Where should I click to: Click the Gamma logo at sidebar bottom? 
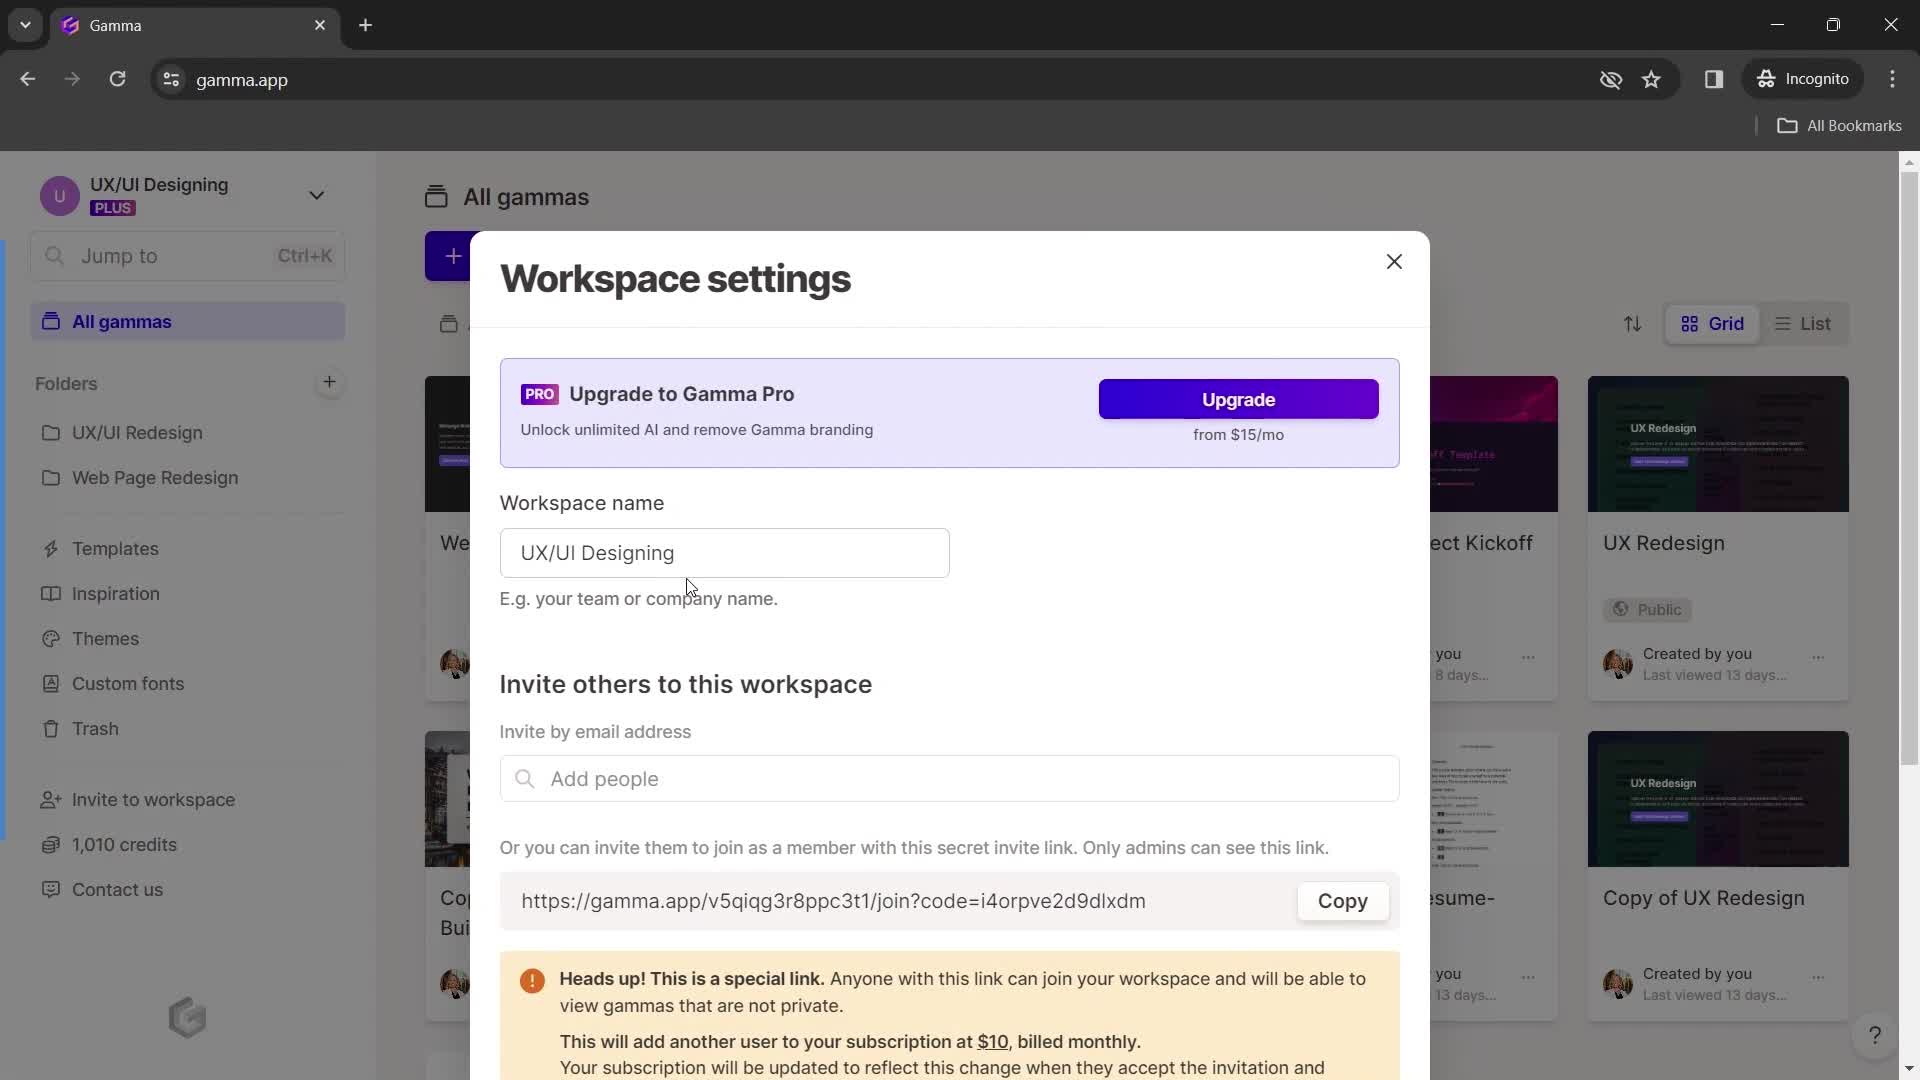187,1018
